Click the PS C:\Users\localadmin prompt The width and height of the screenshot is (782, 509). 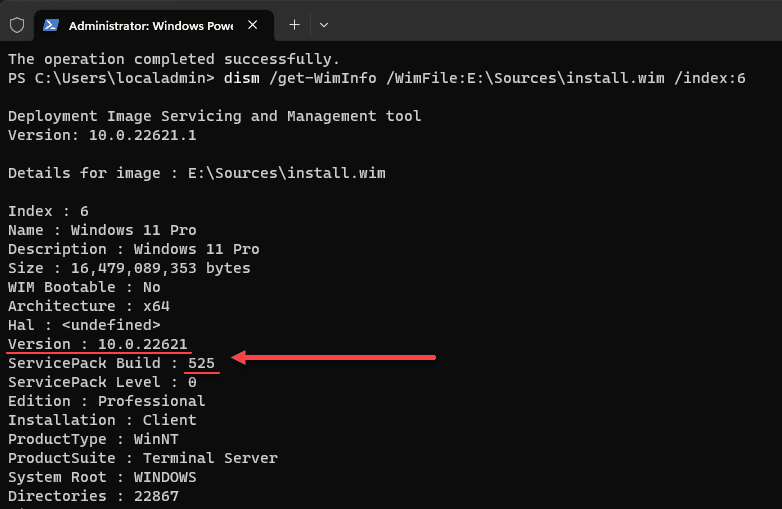coord(110,78)
